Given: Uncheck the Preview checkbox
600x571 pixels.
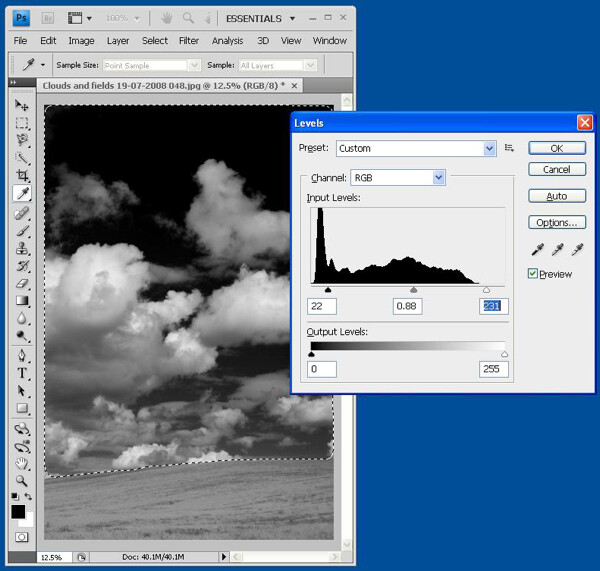Looking at the screenshot, I should [x=533, y=274].
